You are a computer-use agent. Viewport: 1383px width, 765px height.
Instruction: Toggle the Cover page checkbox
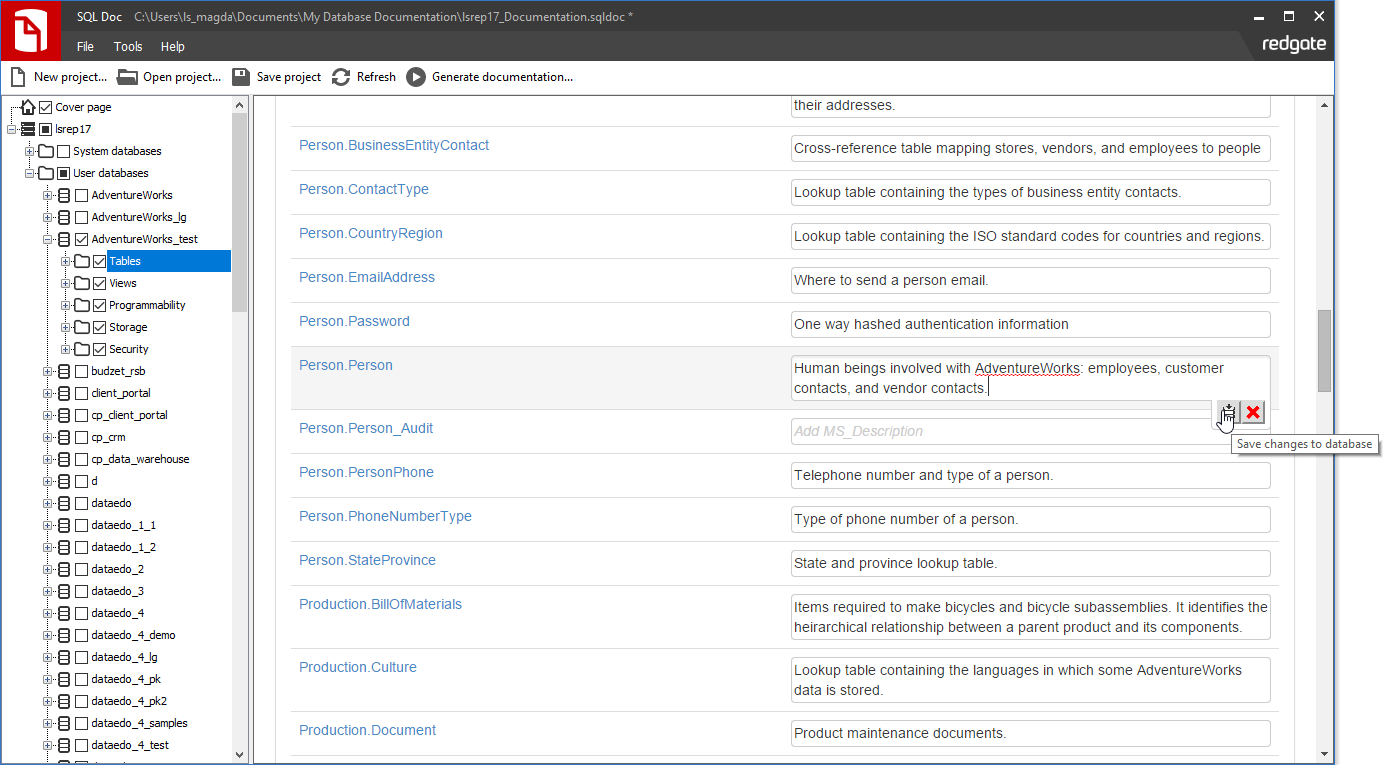coord(45,107)
